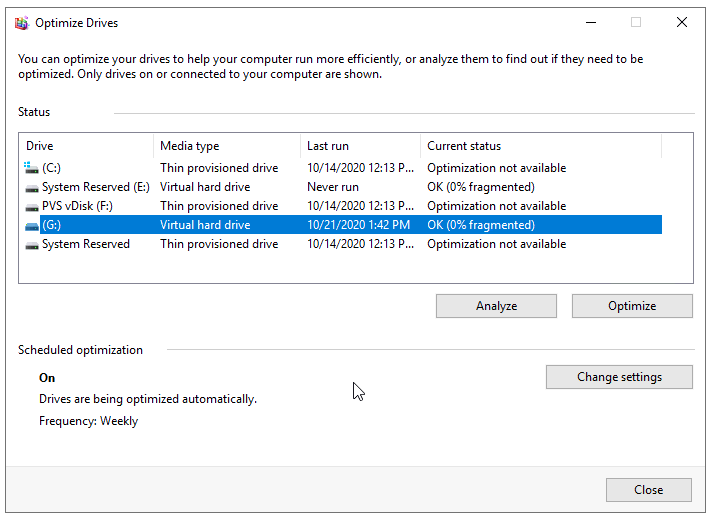Sort by the Media type column header
This screenshot has height=513, width=714.
(227, 146)
